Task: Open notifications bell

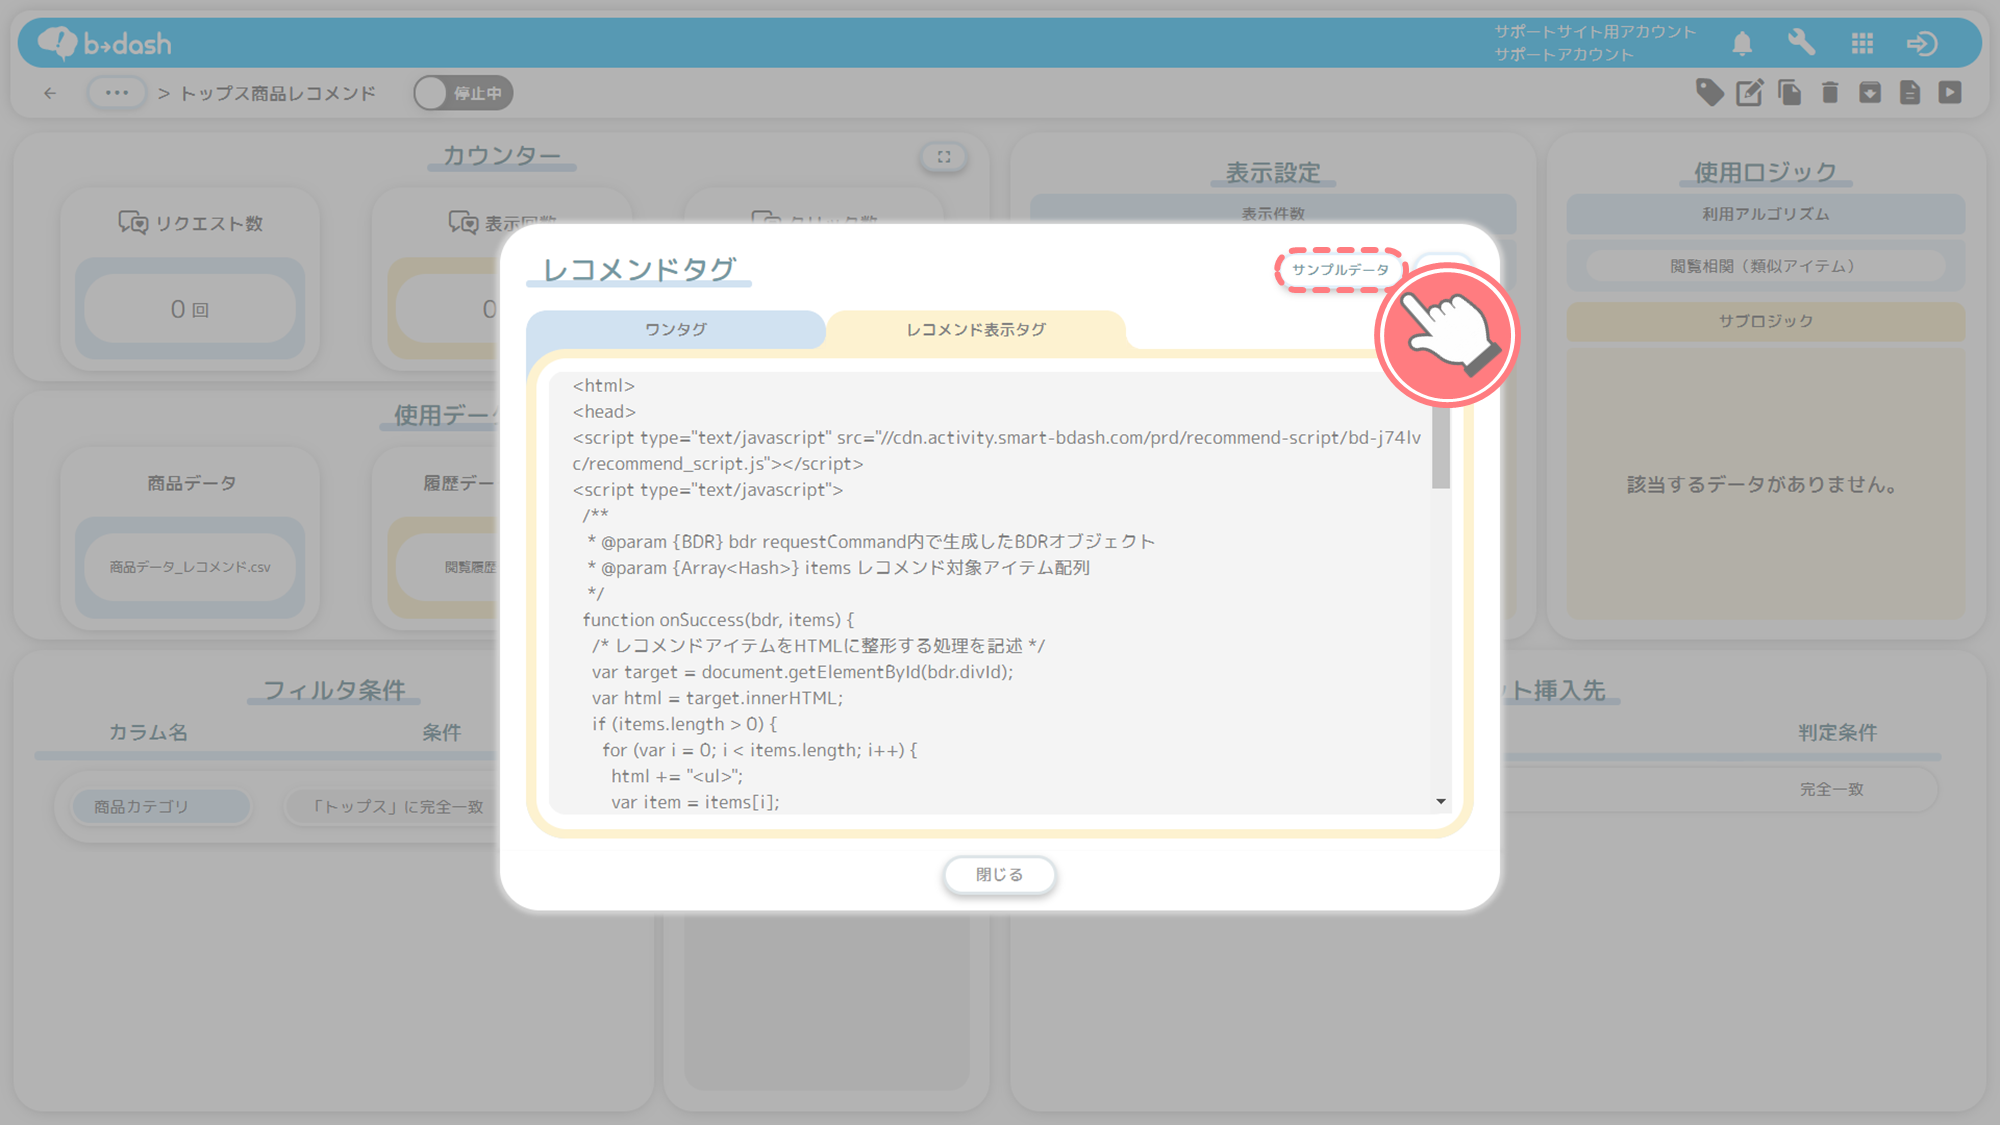Action: click(x=1742, y=43)
